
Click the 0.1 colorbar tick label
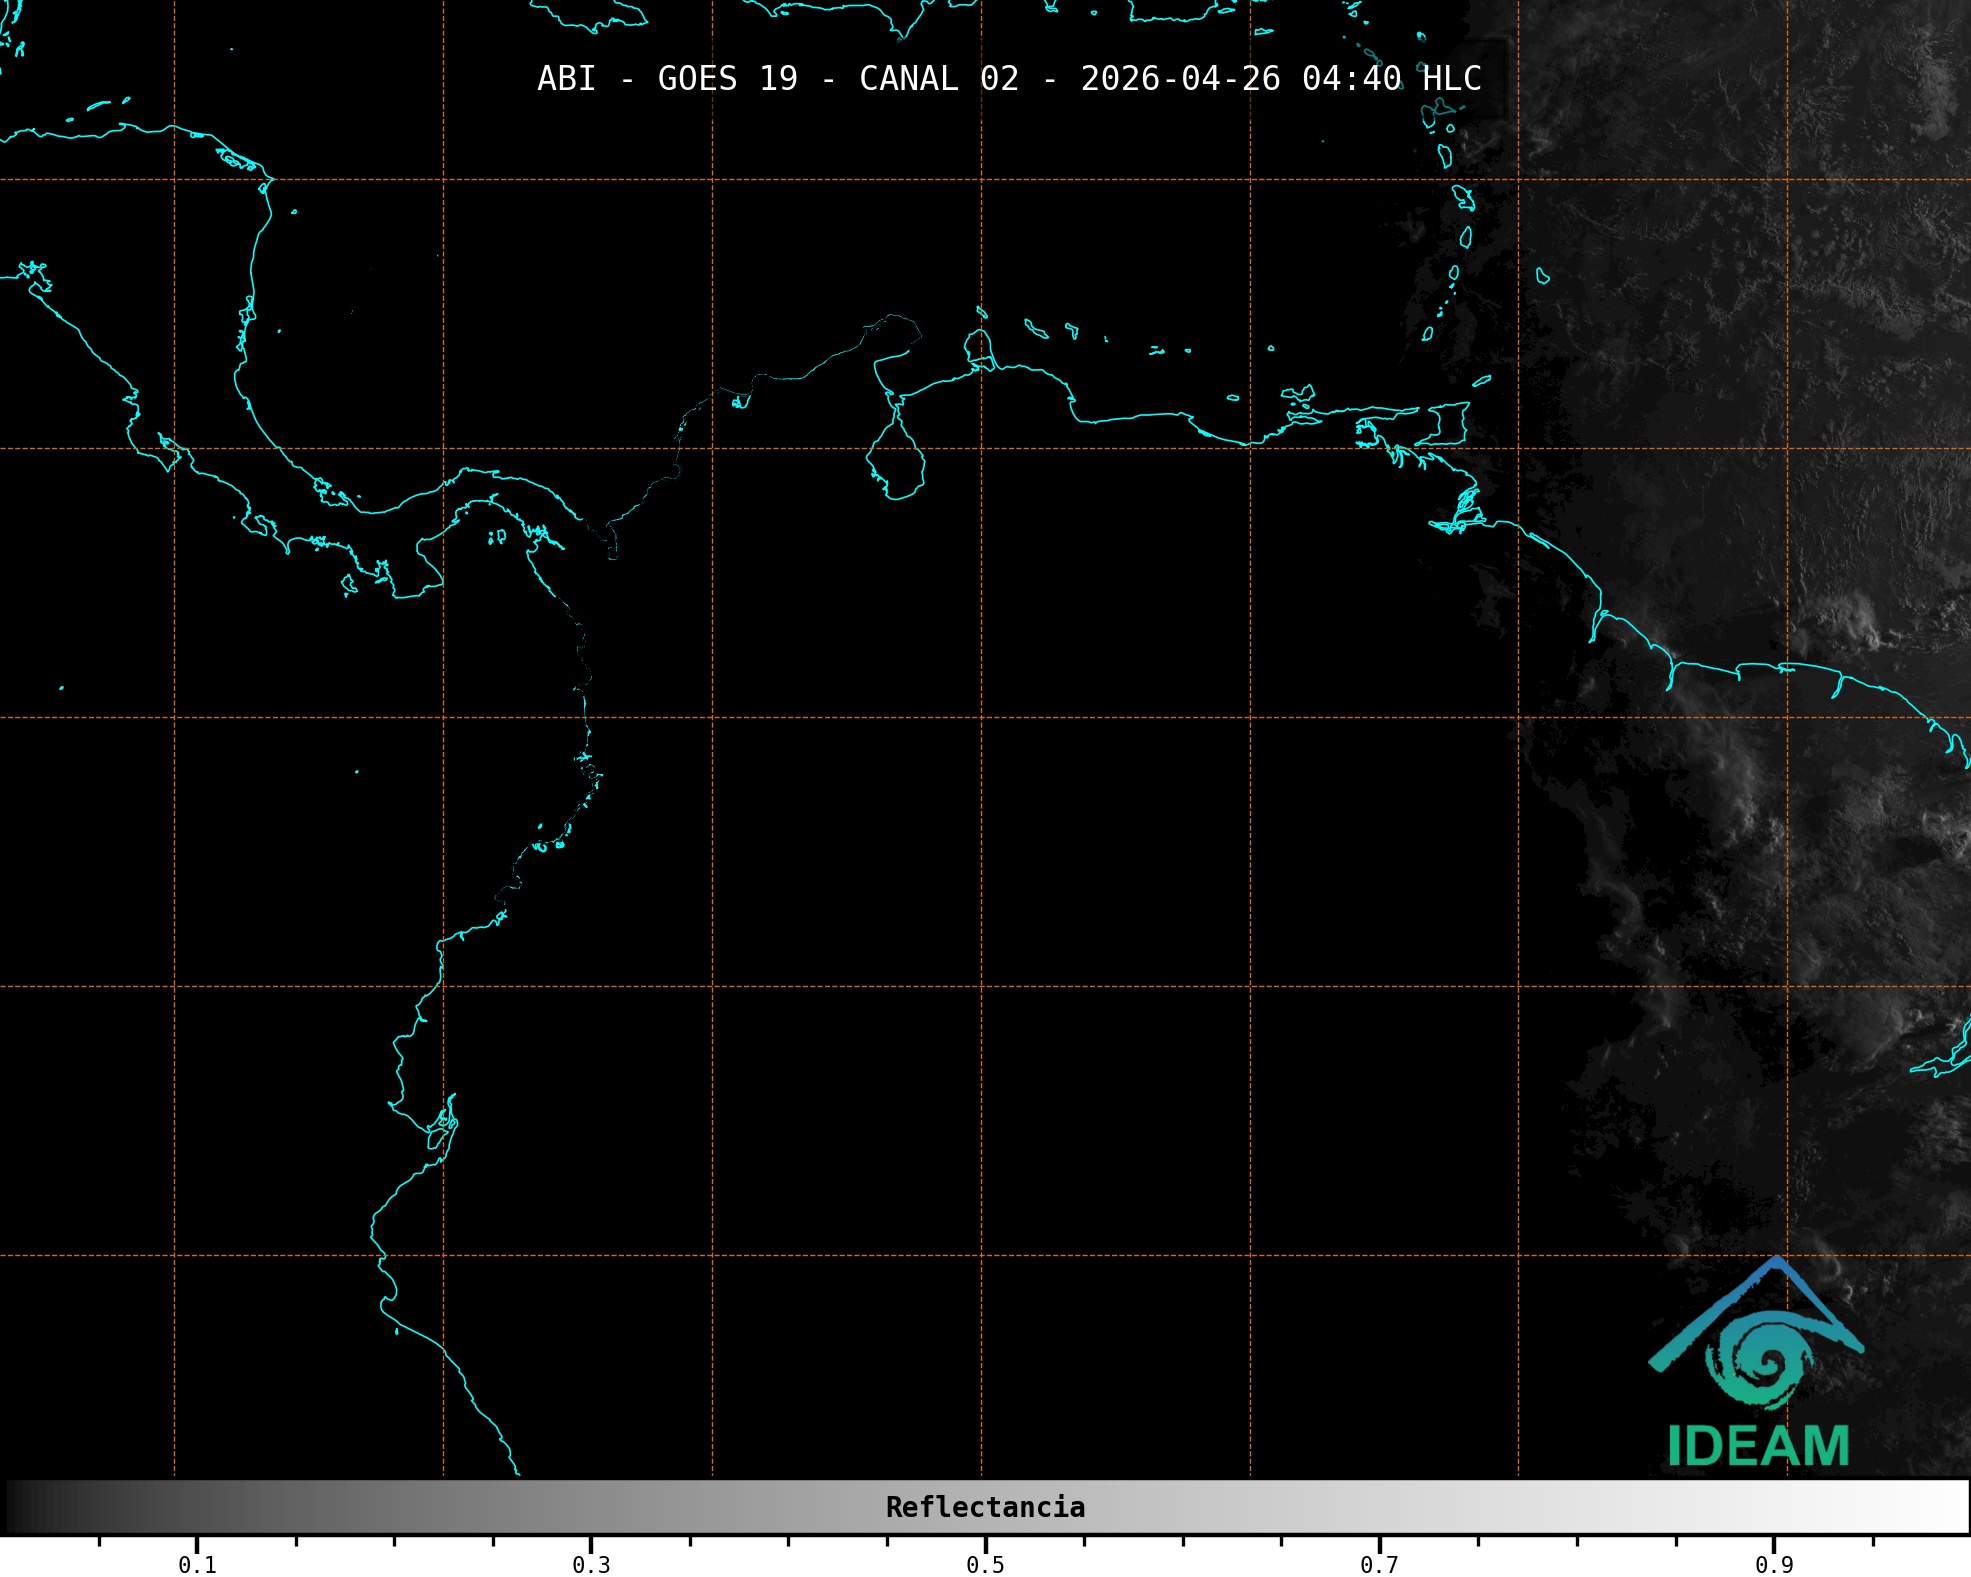point(197,1565)
